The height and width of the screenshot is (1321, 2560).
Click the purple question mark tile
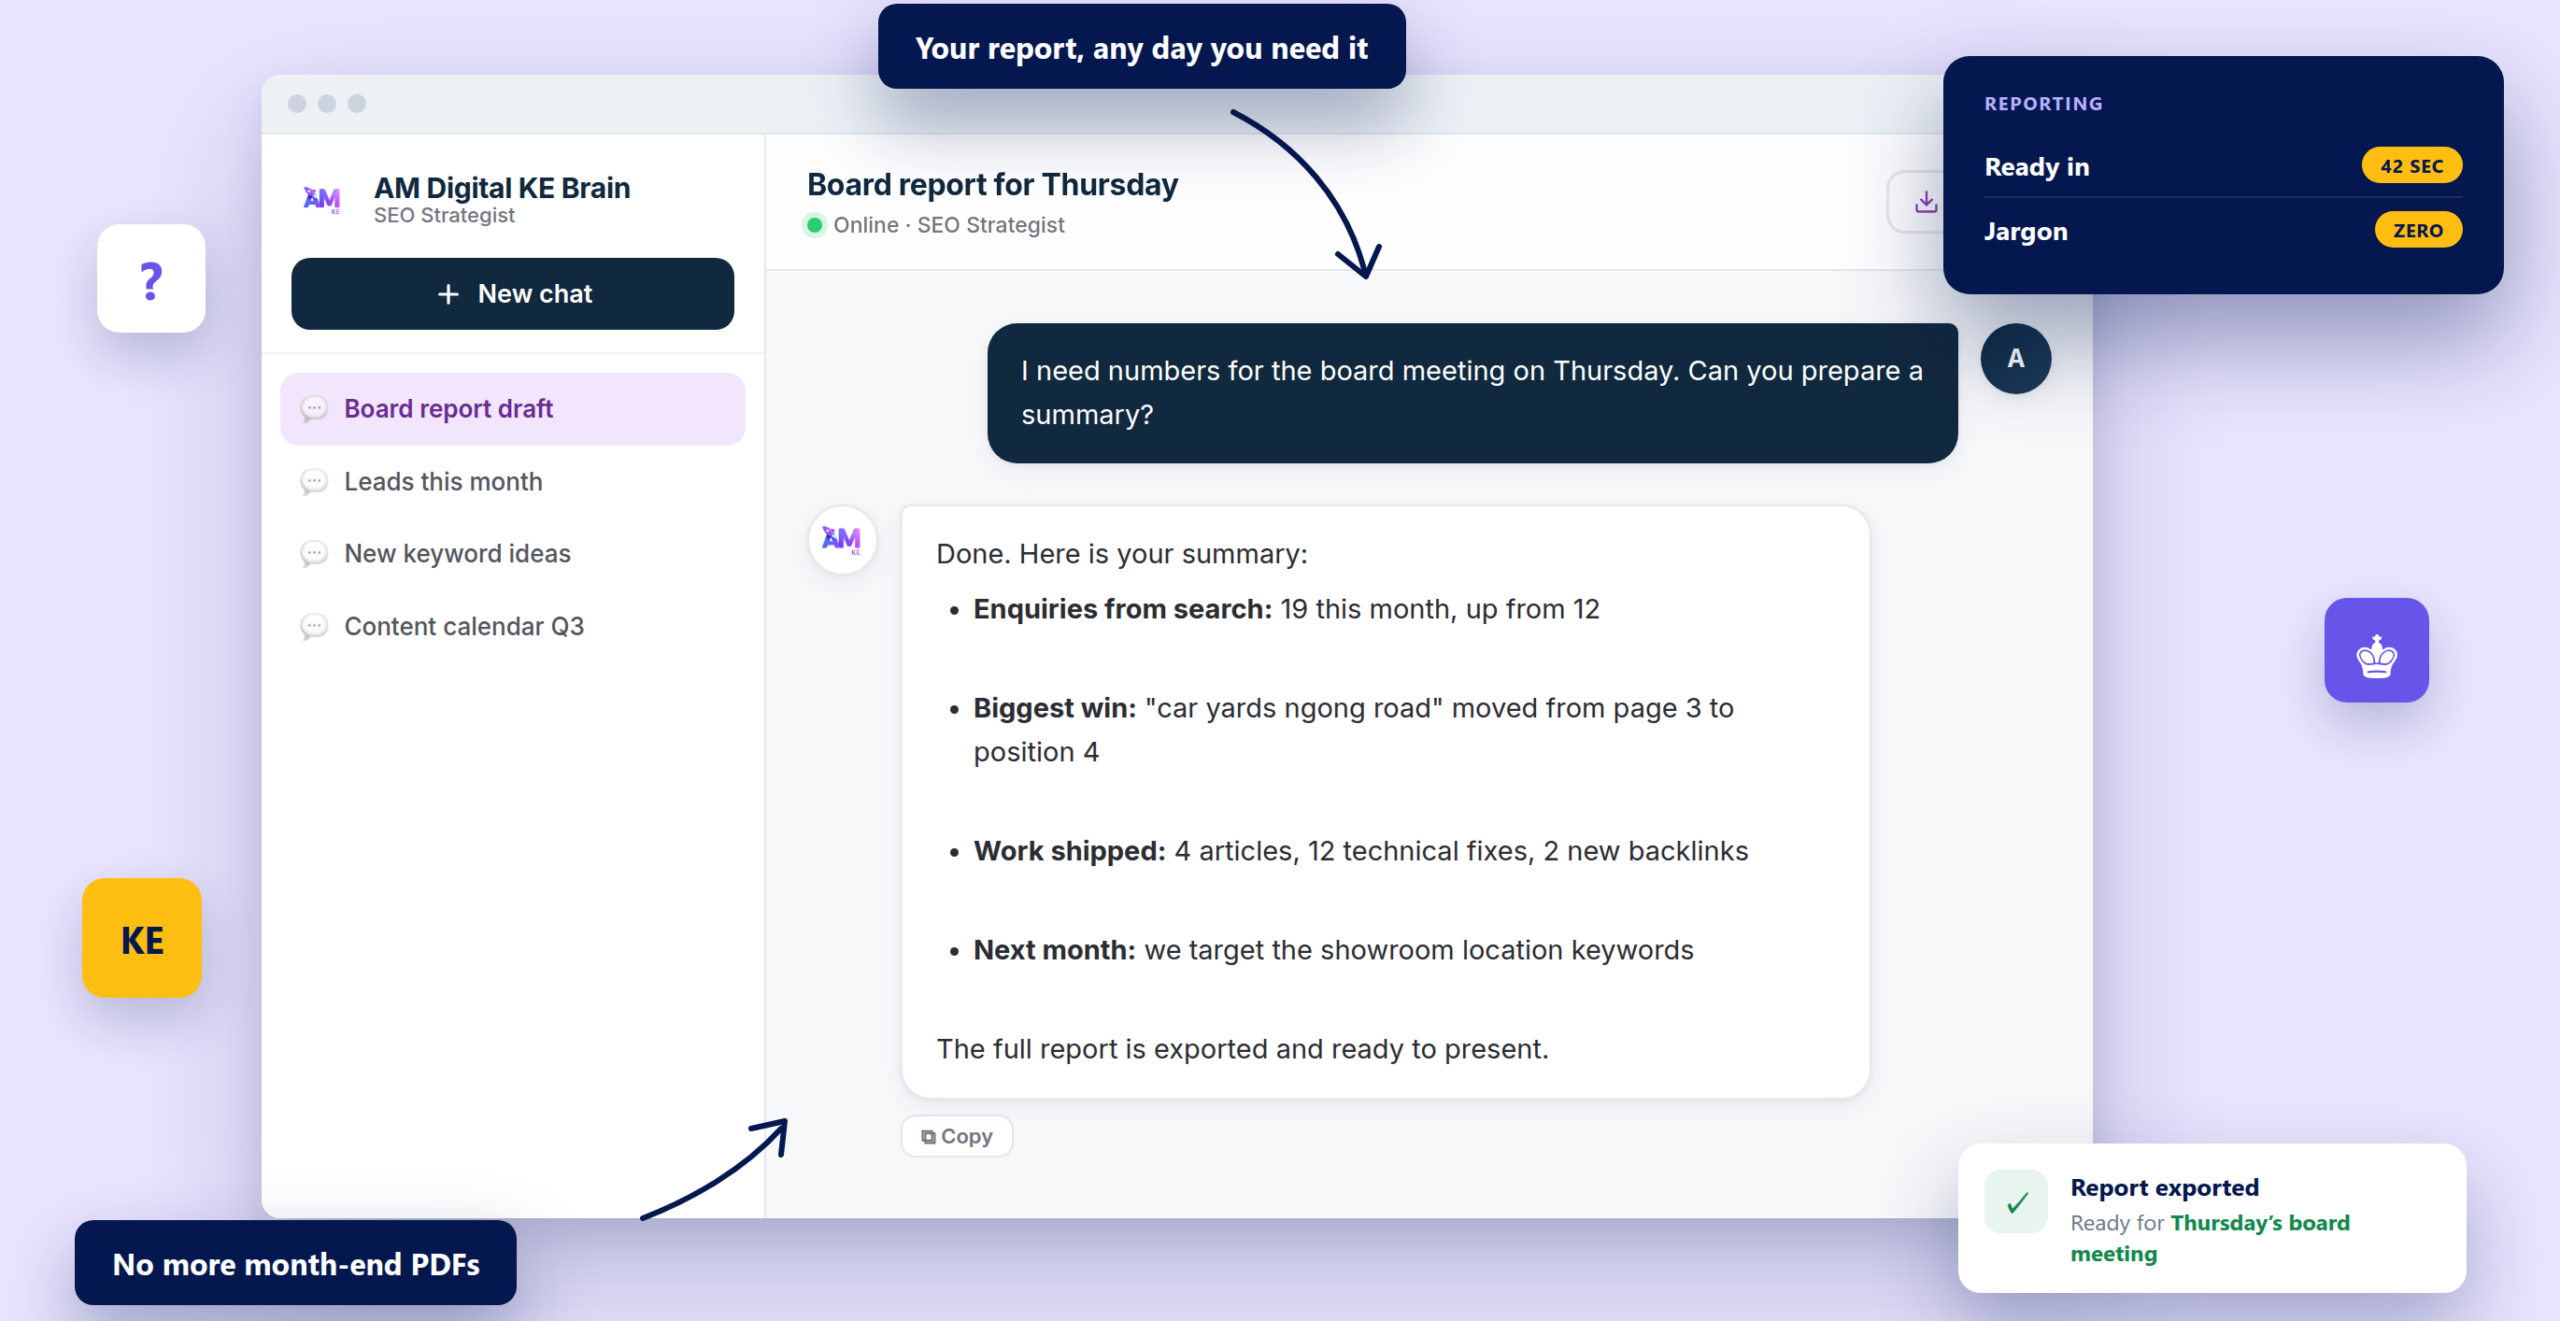point(151,279)
